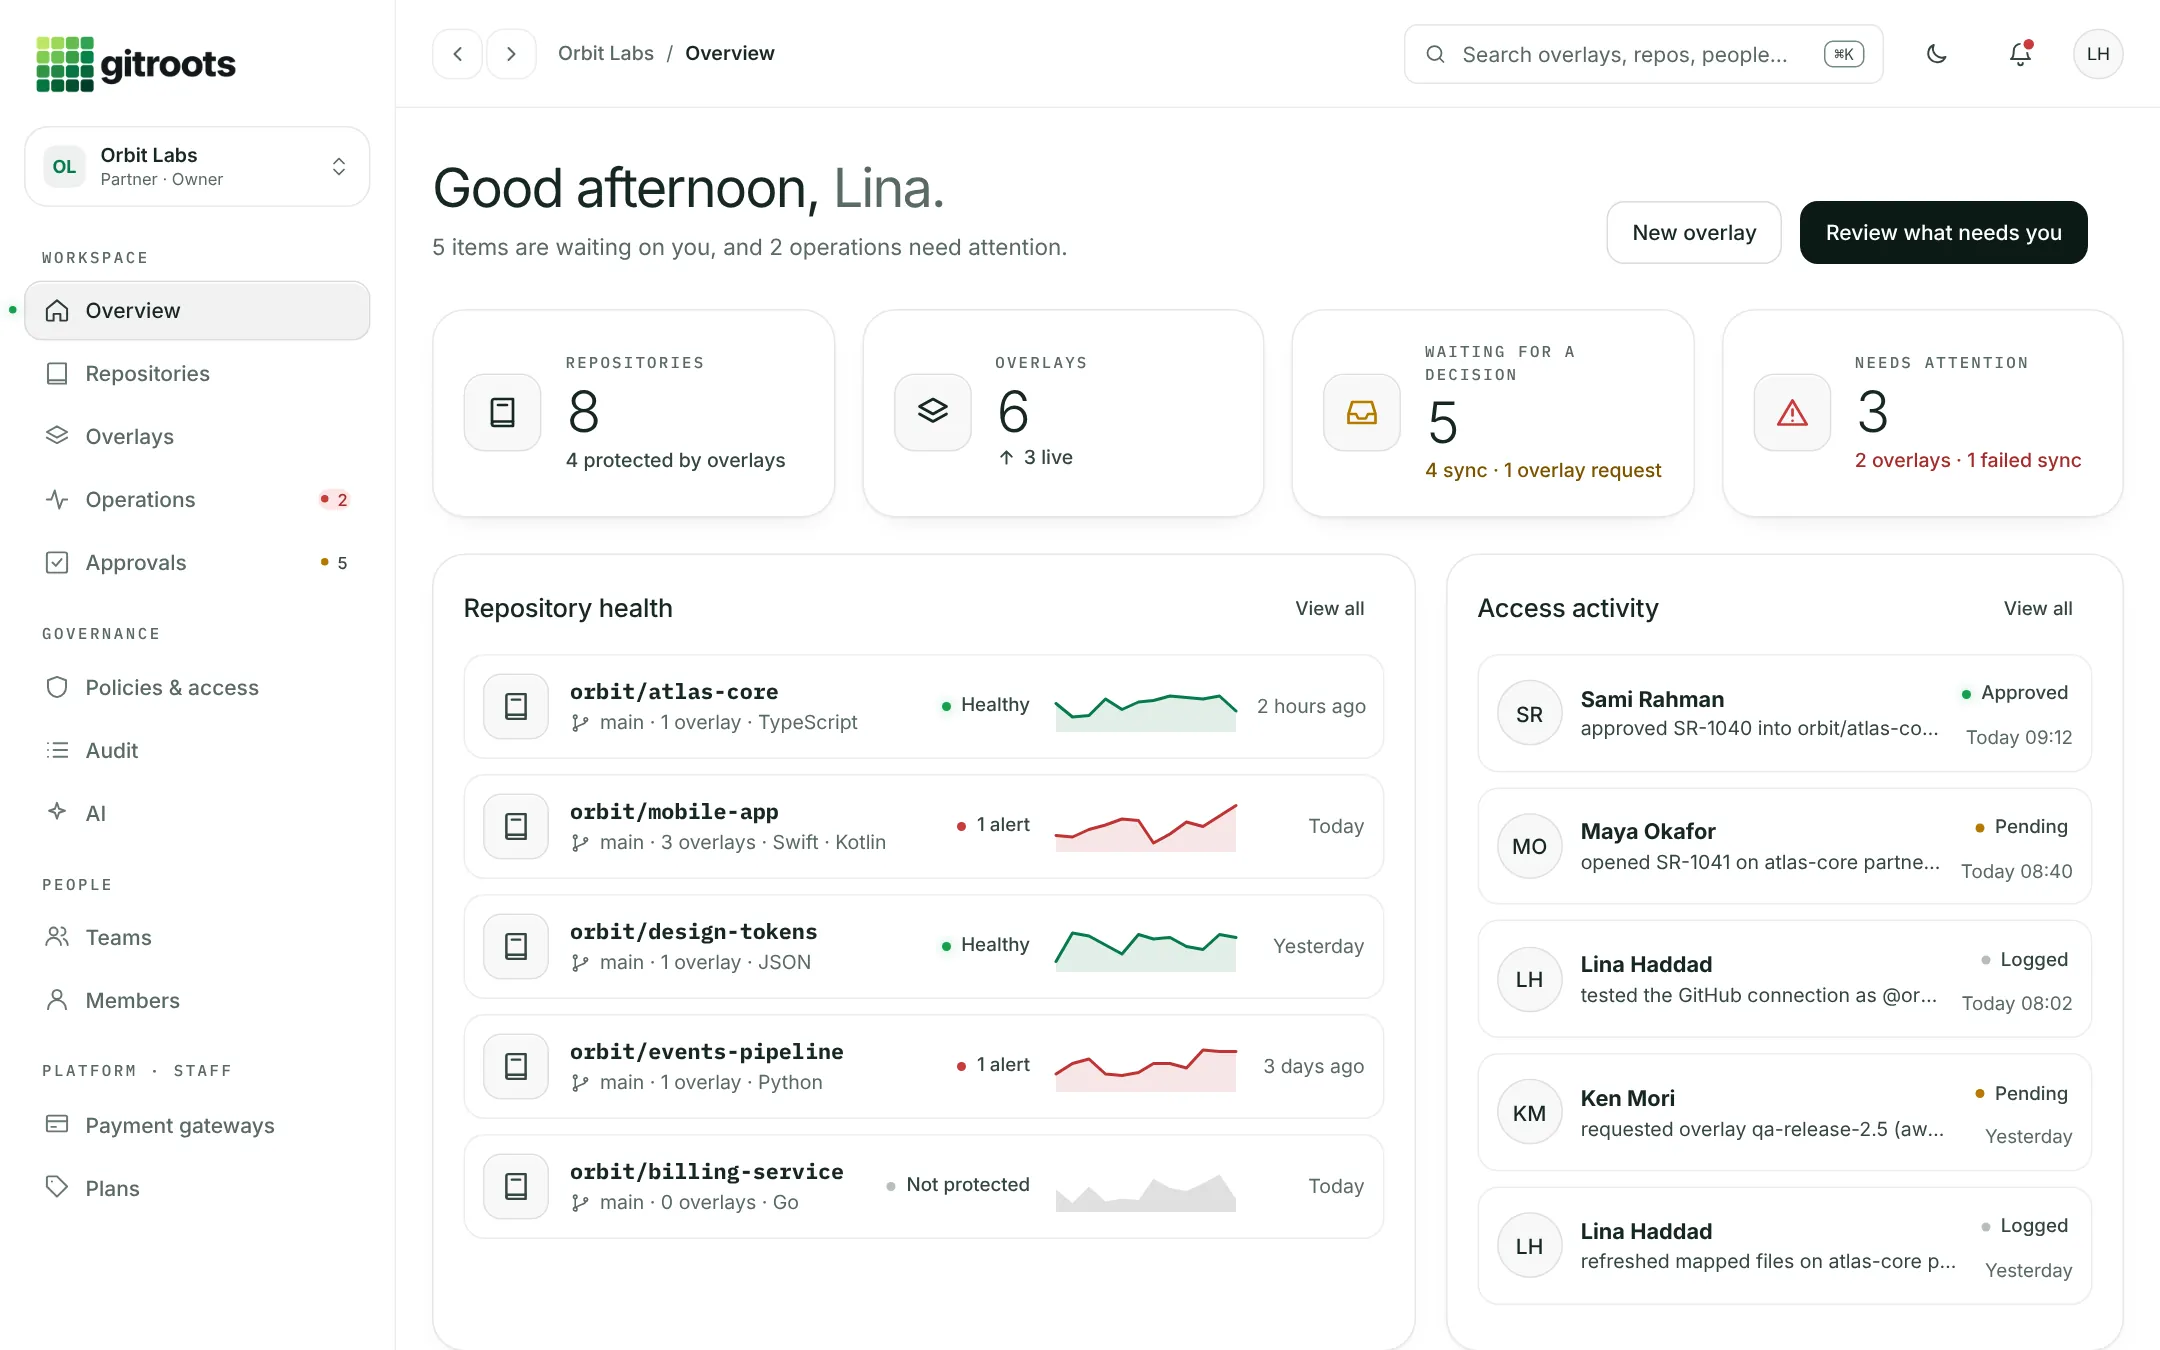Click Review what needs you button
2160x1350 pixels.
1943,233
